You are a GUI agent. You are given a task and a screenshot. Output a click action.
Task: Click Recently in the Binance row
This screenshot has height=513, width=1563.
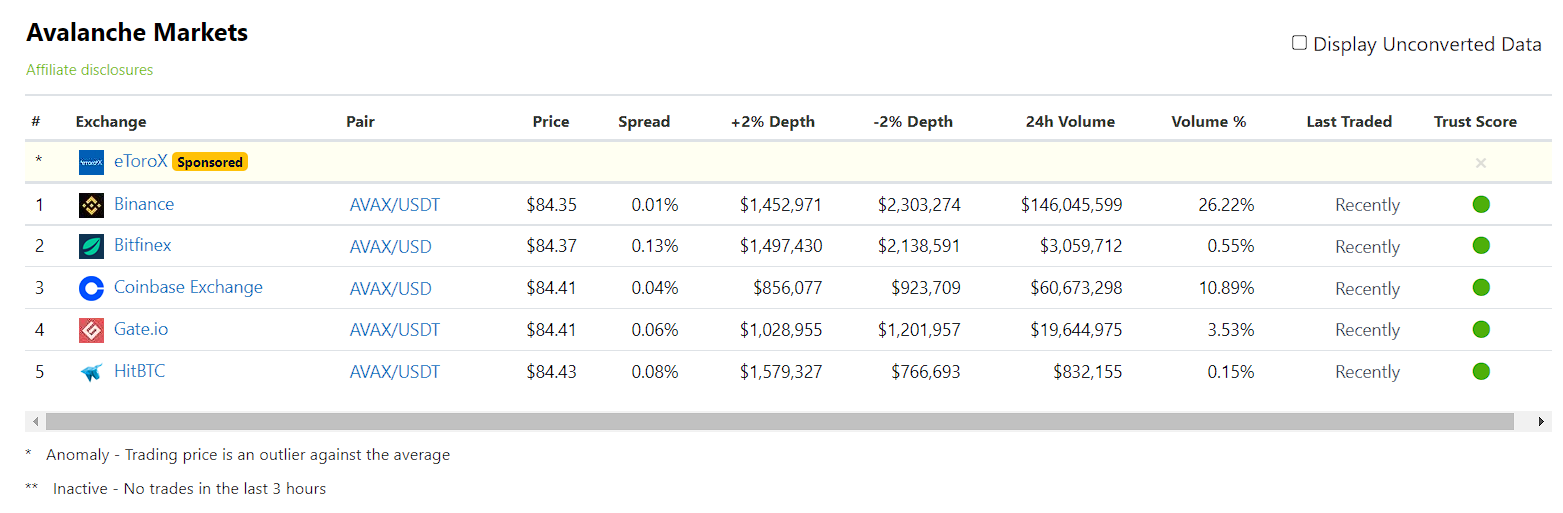click(1368, 205)
